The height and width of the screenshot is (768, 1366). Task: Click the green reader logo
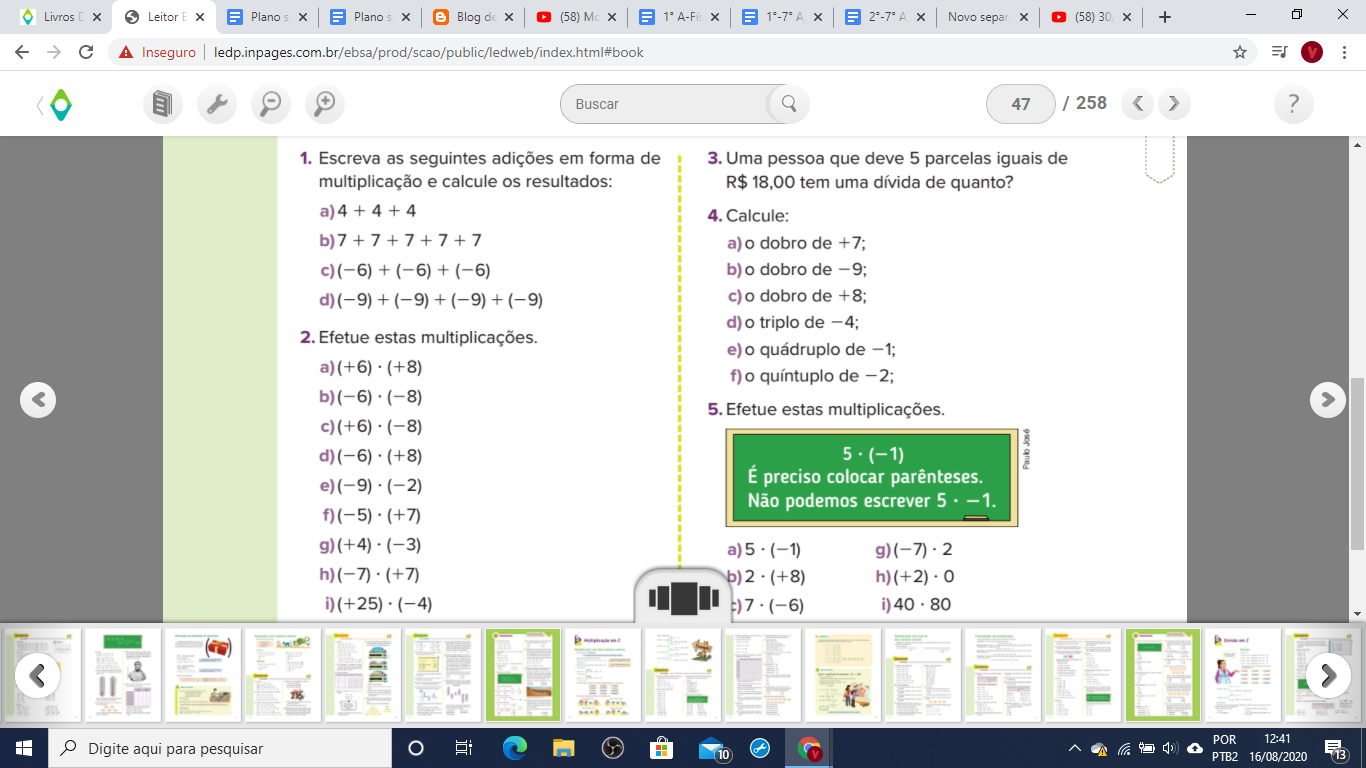pos(61,104)
